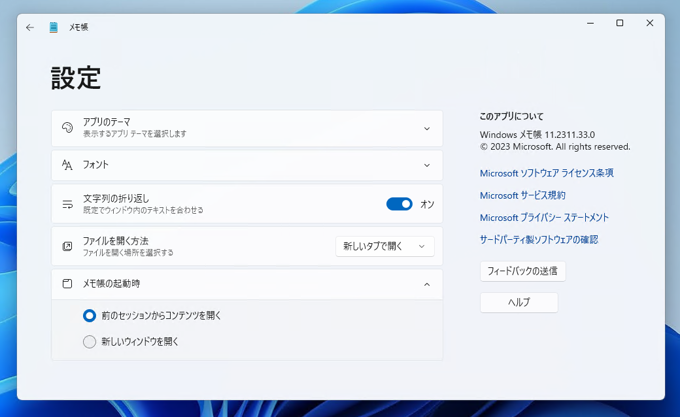The height and width of the screenshot is (417, 680).
Task: Select 新しいウィンドウを開く radio button
Action: click(89, 342)
